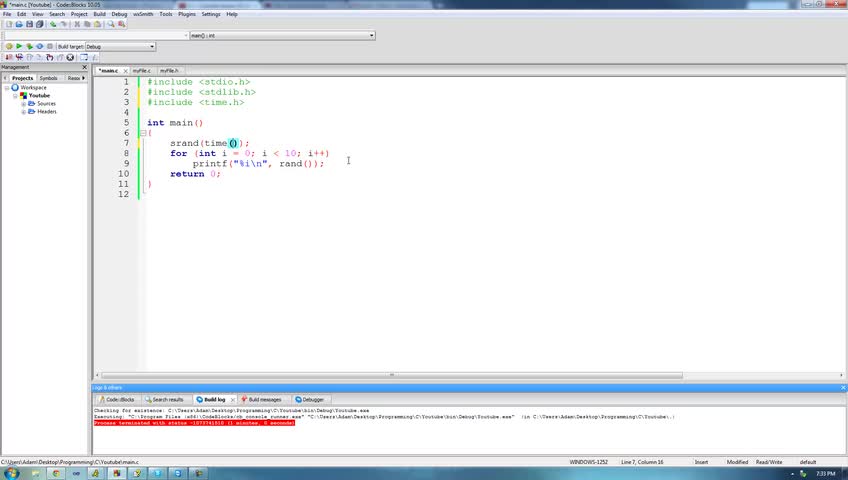Screen dimensions: 848x480
Task: Open the Code::Blocks log tab
Action: (117, 399)
